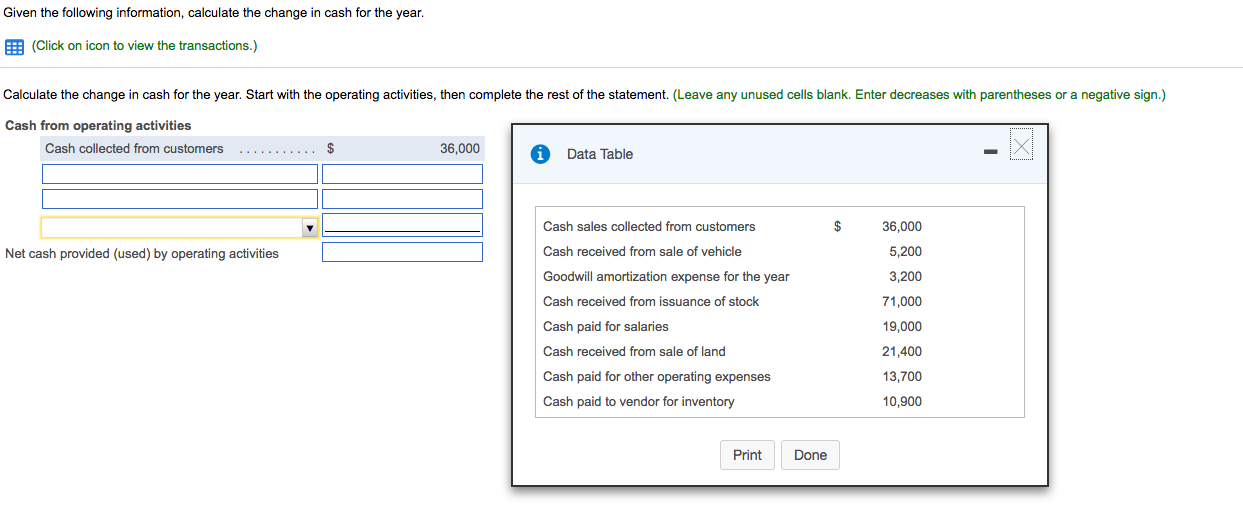Open '(Click on icon to view the transactions.)' link
The height and width of the screenshot is (529, 1243).
click(x=145, y=46)
